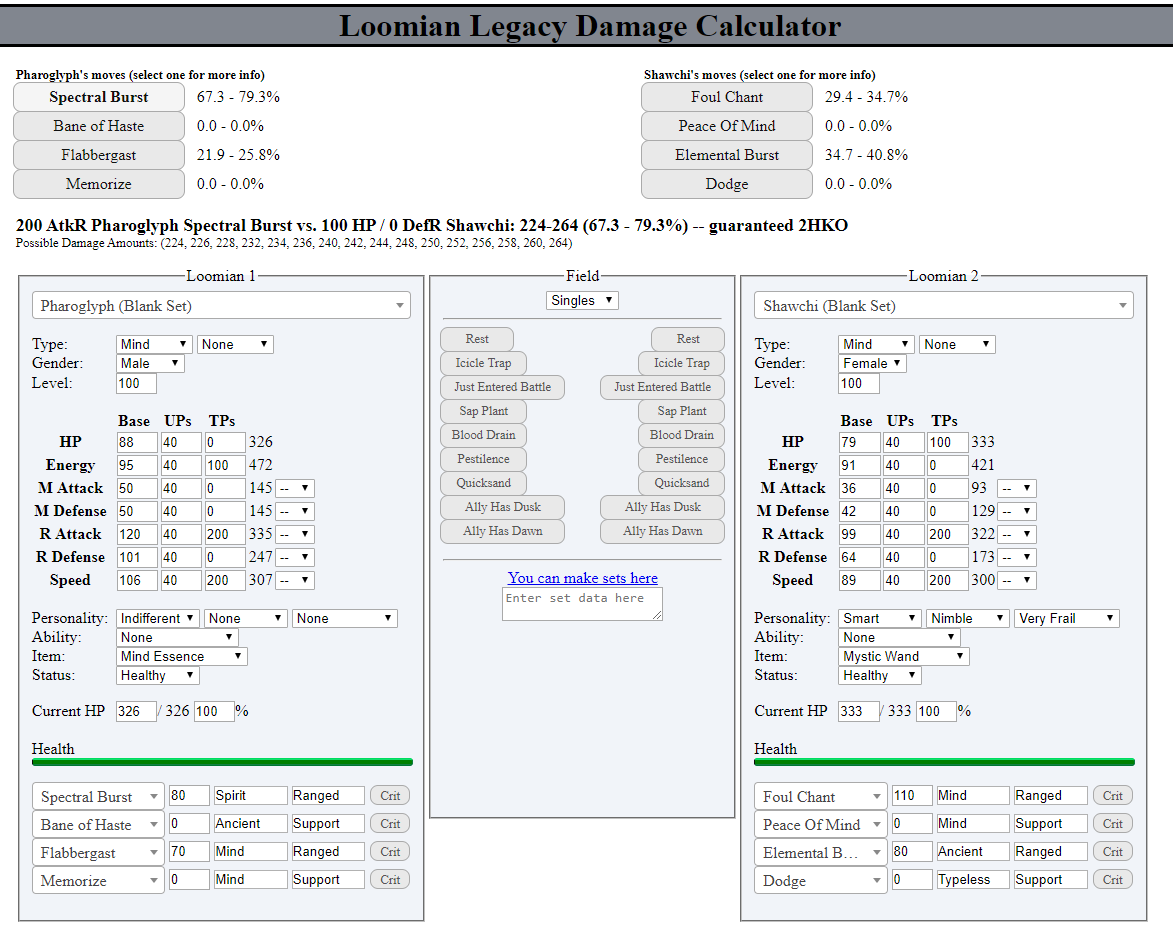Click Dodge move type field Typeless

(973, 880)
